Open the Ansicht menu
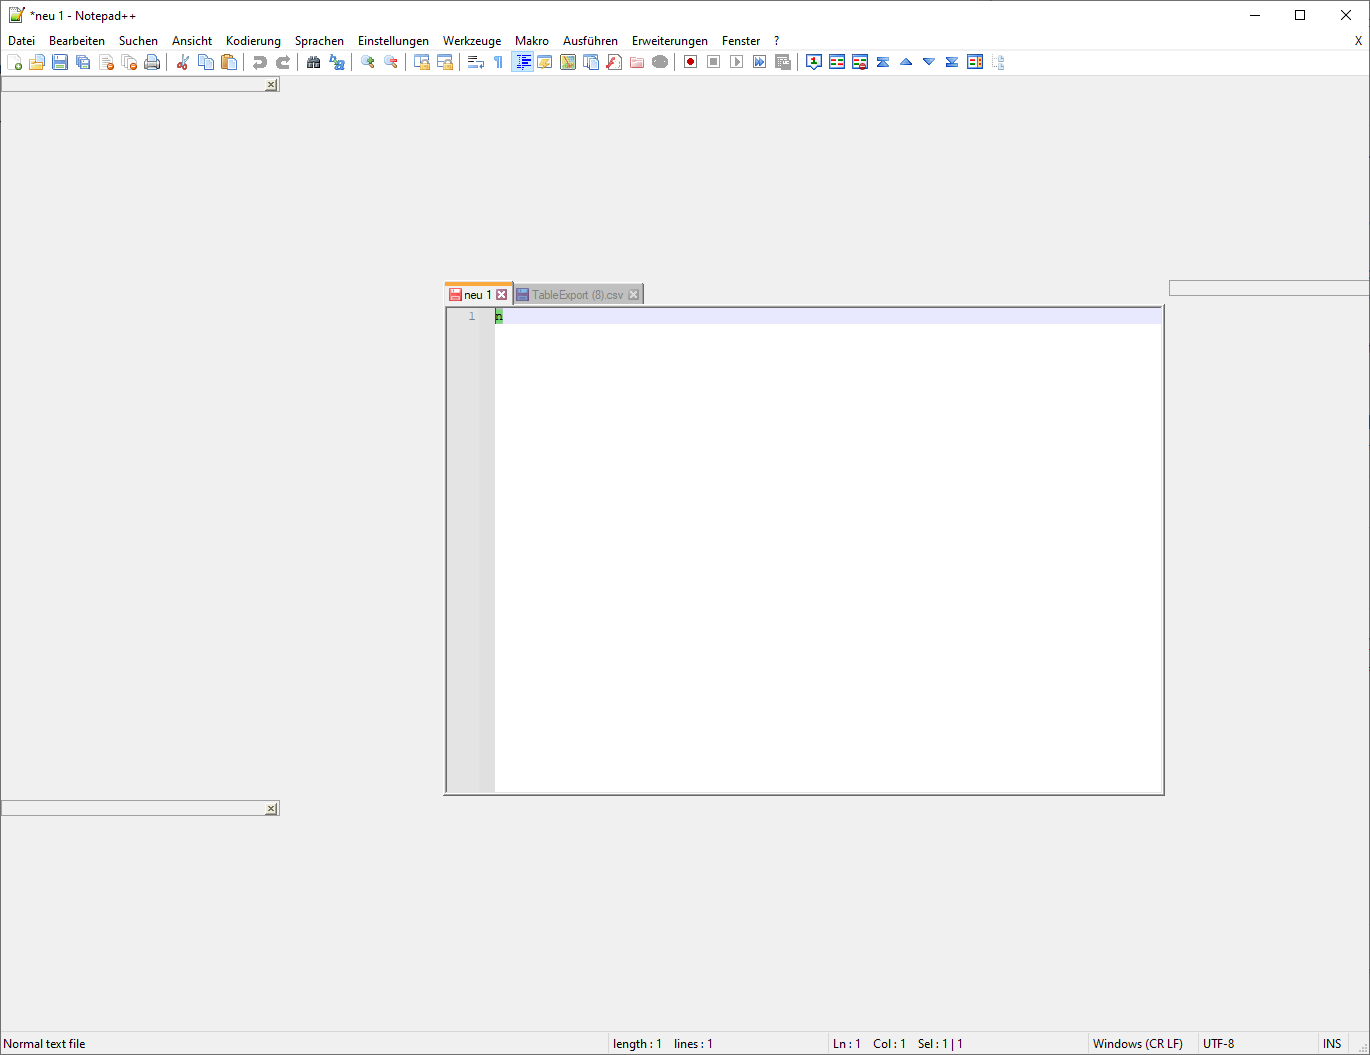The width and height of the screenshot is (1370, 1055). 192,41
